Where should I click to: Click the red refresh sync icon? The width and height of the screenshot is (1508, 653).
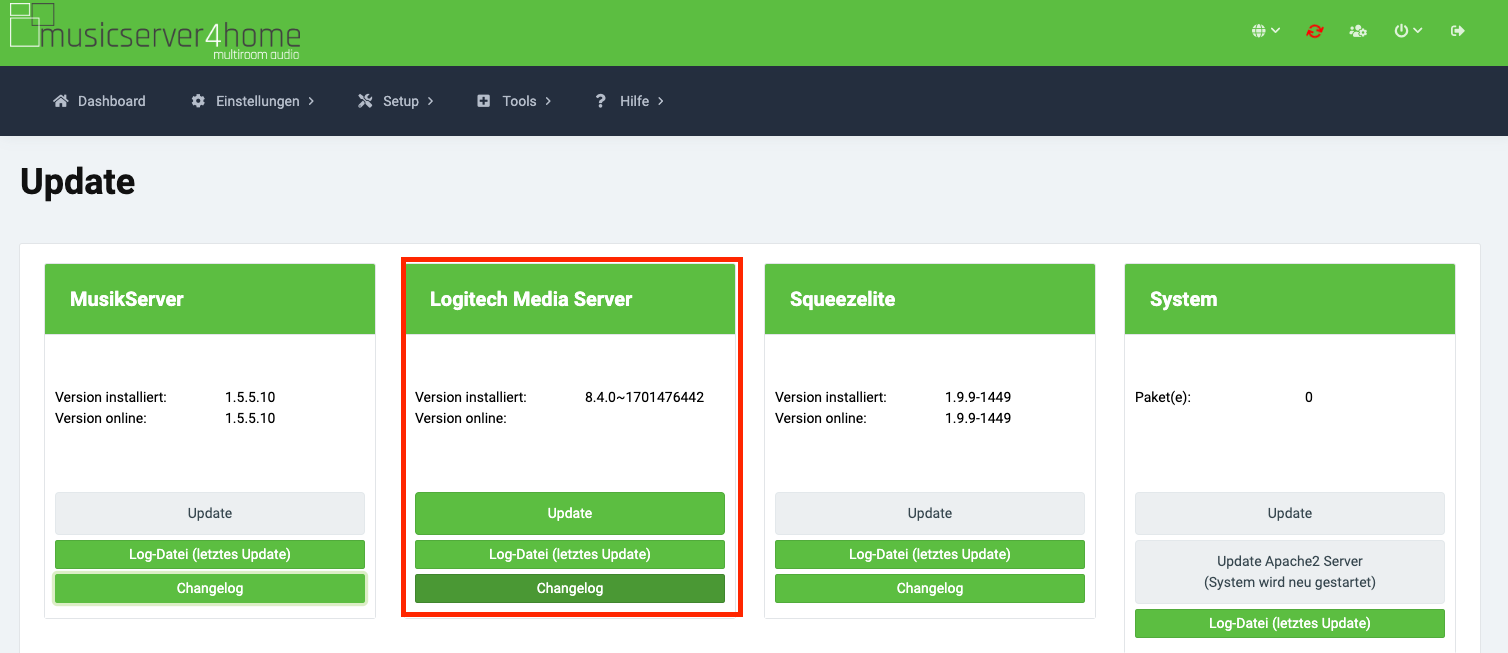[x=1314, y=31]
